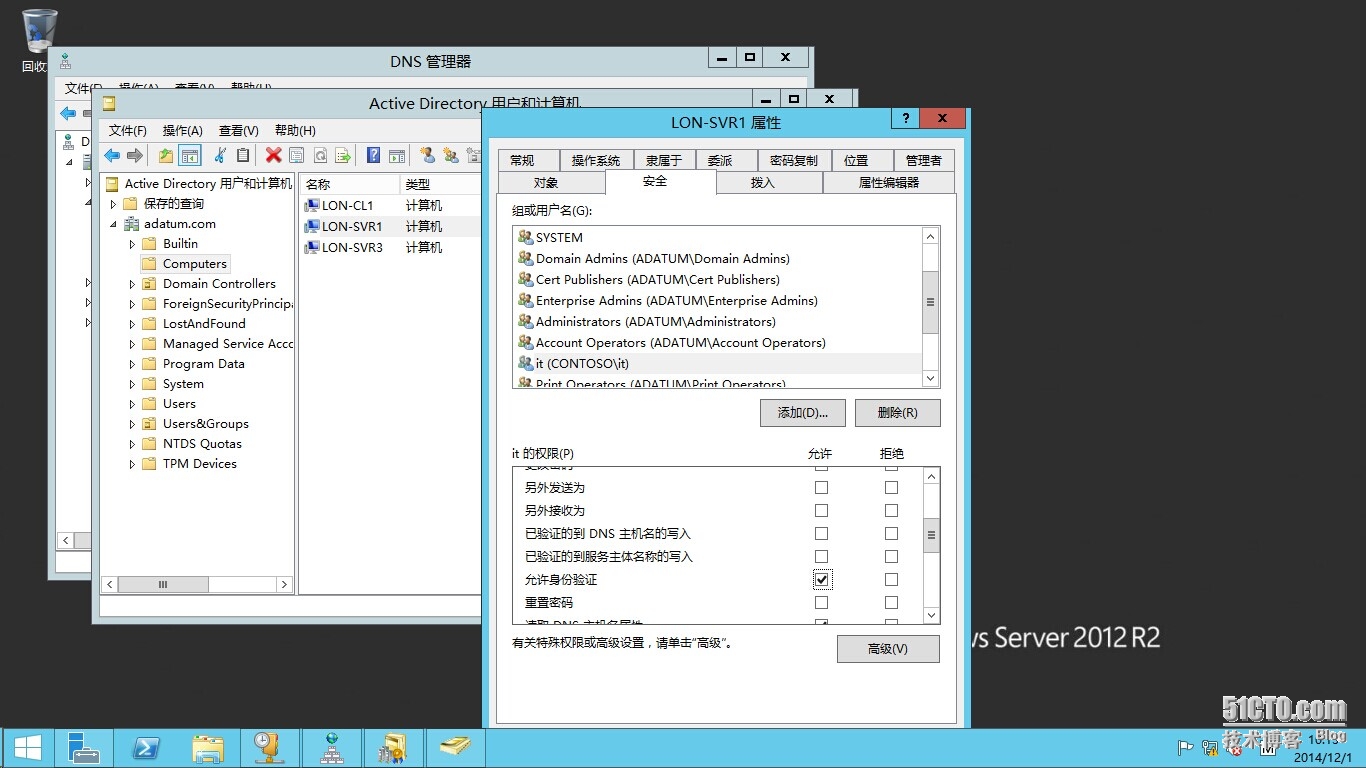Screen dimensions: 1366x768
Task: Click the 添加(D)... button
Action: 803,413
